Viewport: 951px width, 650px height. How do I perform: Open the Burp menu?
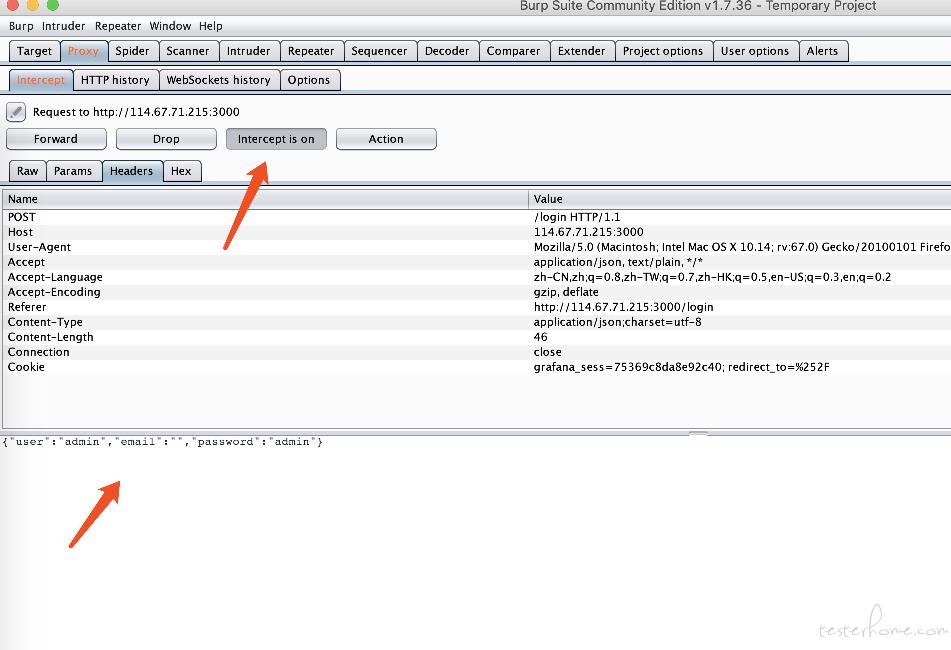click(x=21, y=26)
